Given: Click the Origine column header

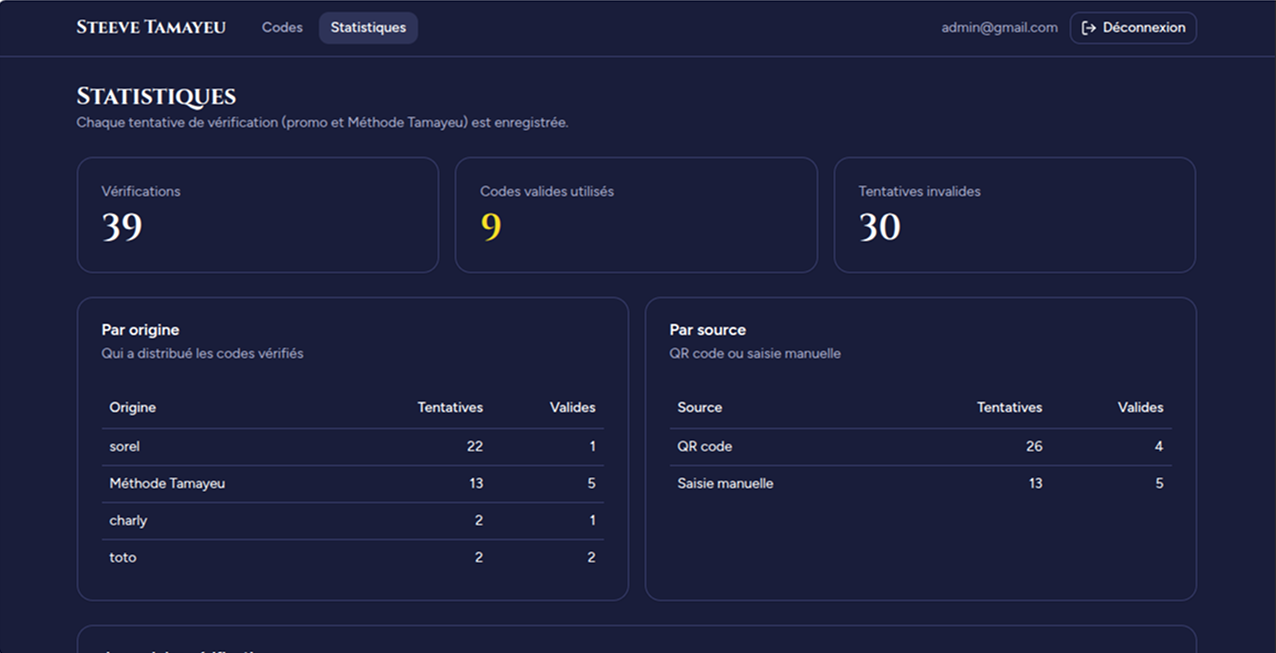Looking at the screenshot, I should point(133,407).
